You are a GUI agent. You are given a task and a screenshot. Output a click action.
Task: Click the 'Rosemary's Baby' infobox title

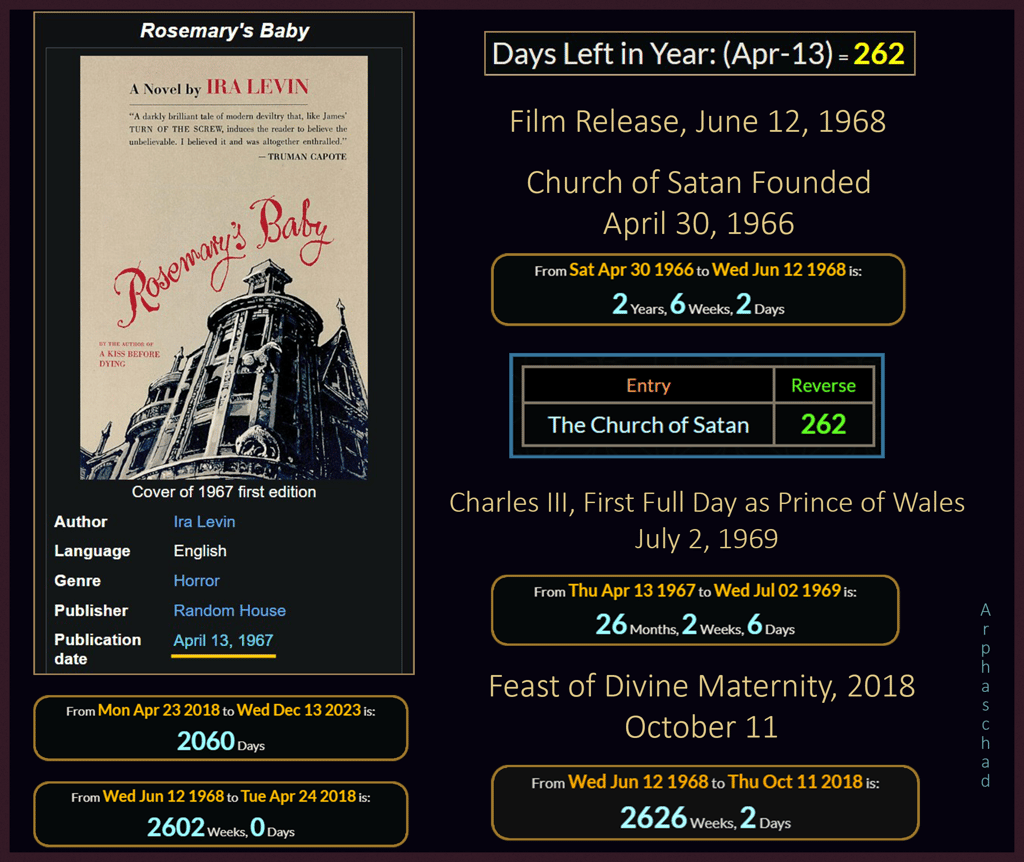coord(224,31)
